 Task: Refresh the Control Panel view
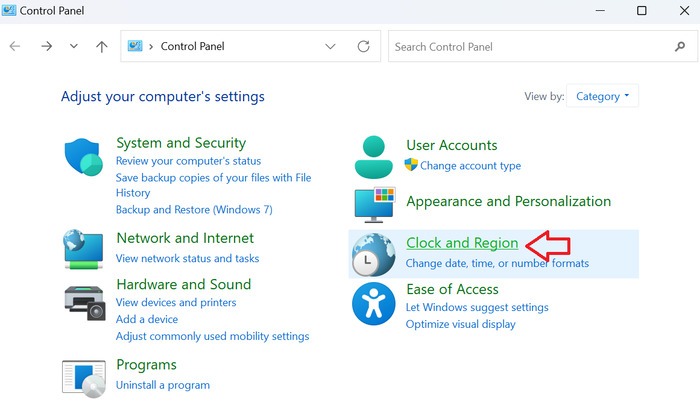click(x=363, y=47)
